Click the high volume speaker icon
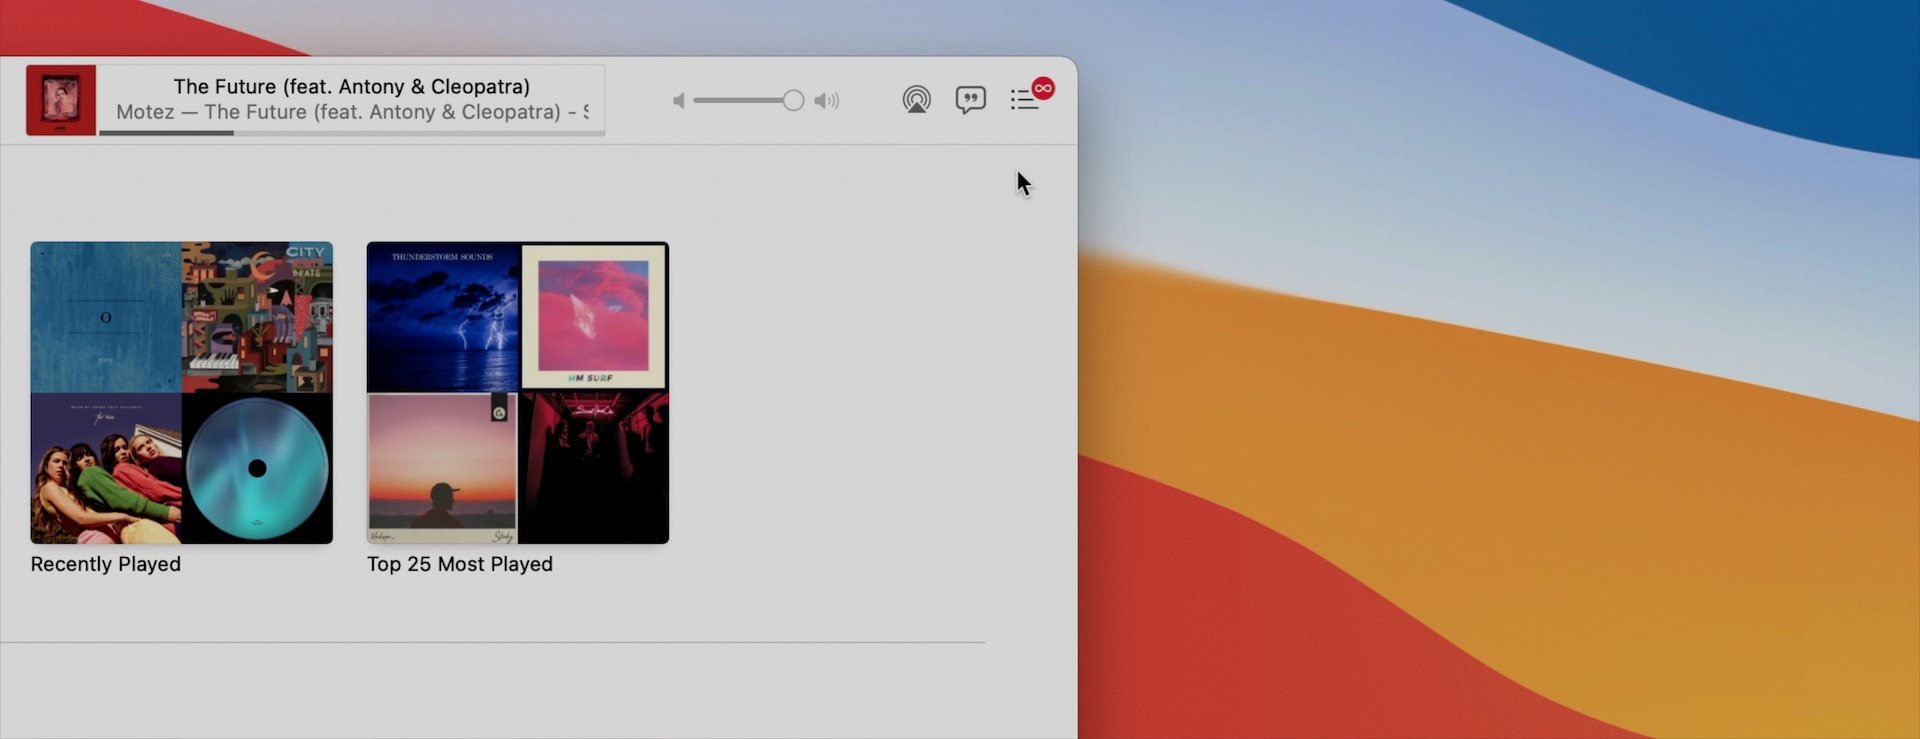 826,101
